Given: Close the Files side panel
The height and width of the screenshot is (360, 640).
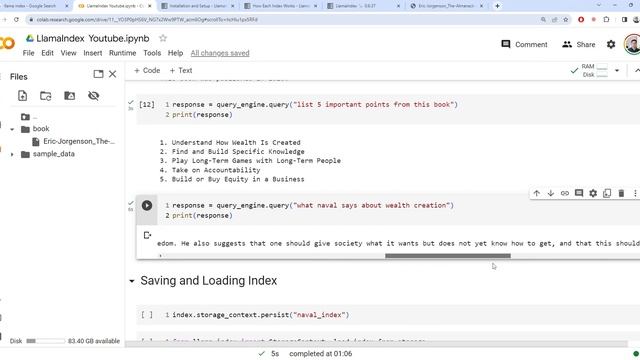Looking at the screenshot, I should tap(113, 74).
